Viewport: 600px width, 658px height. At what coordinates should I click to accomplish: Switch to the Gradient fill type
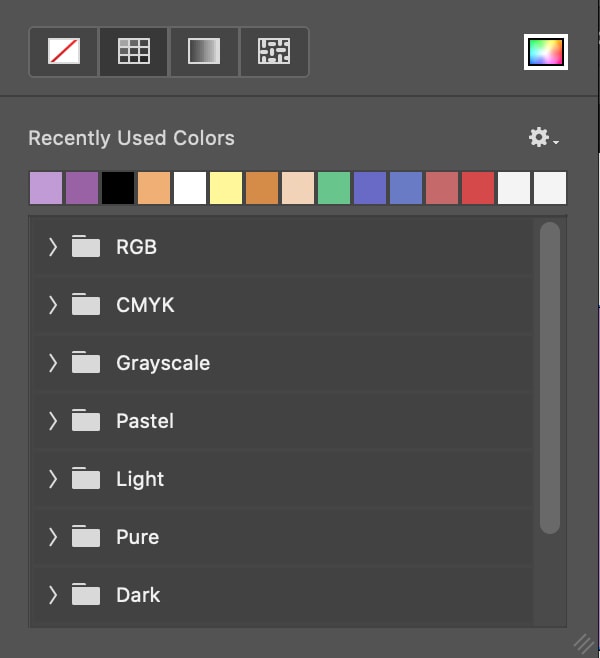204,52
